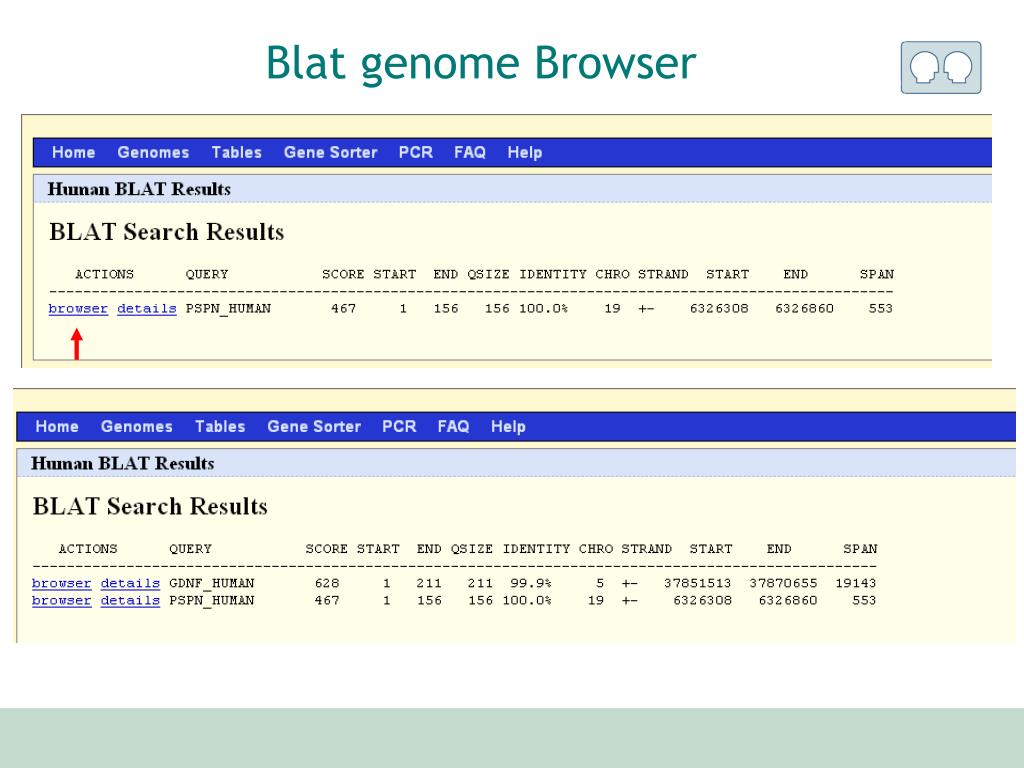The height and width of the screenshot is (768, 1024).
Task: Click the upper panel span value 553
Action: pos(880,308)
